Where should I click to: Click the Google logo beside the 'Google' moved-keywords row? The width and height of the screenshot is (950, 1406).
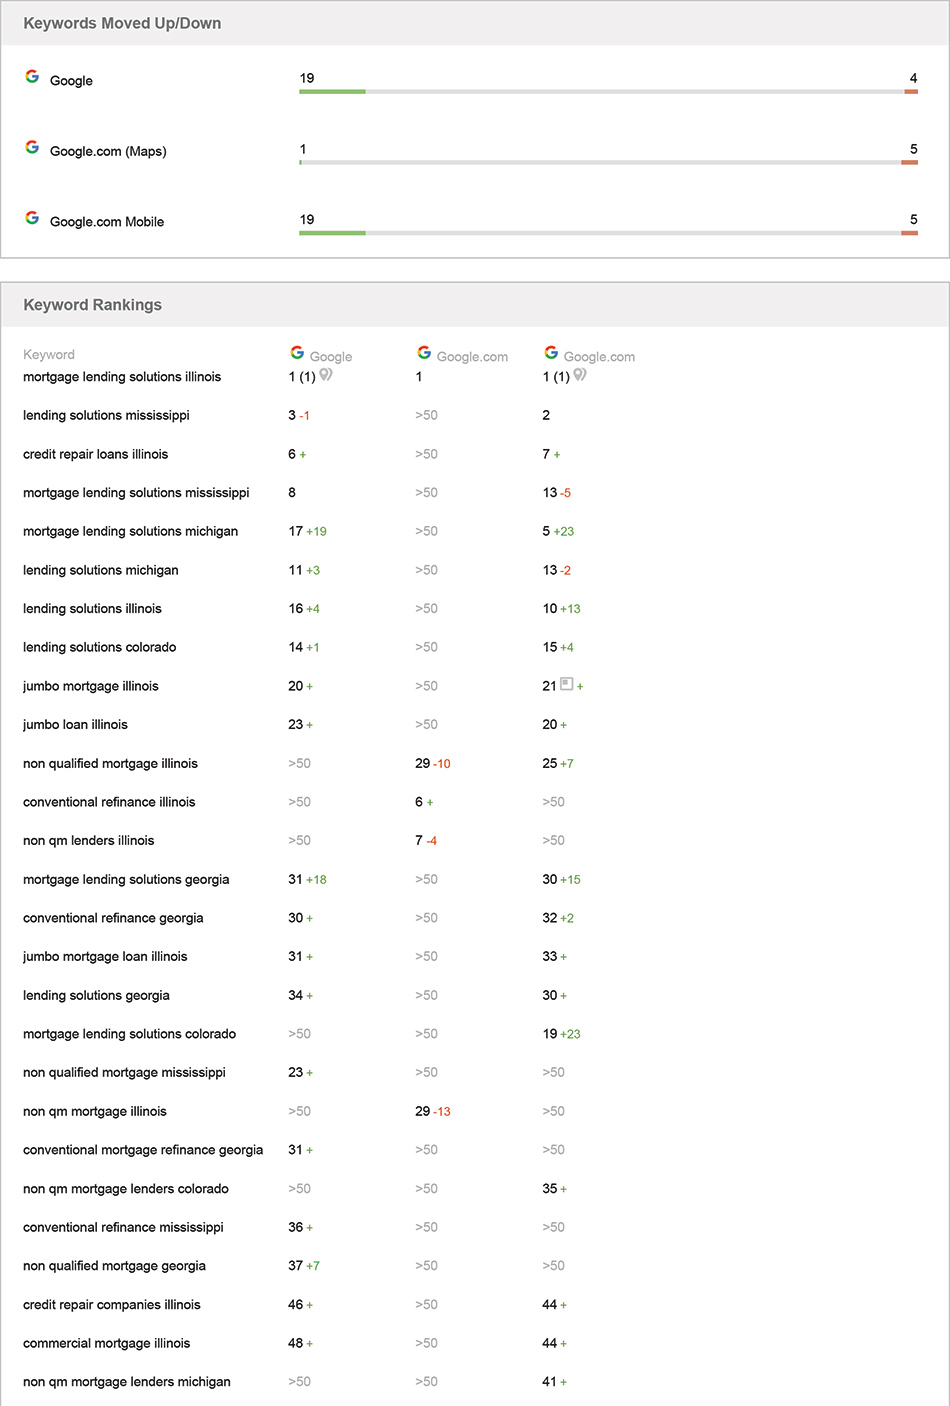coord(32,77)
